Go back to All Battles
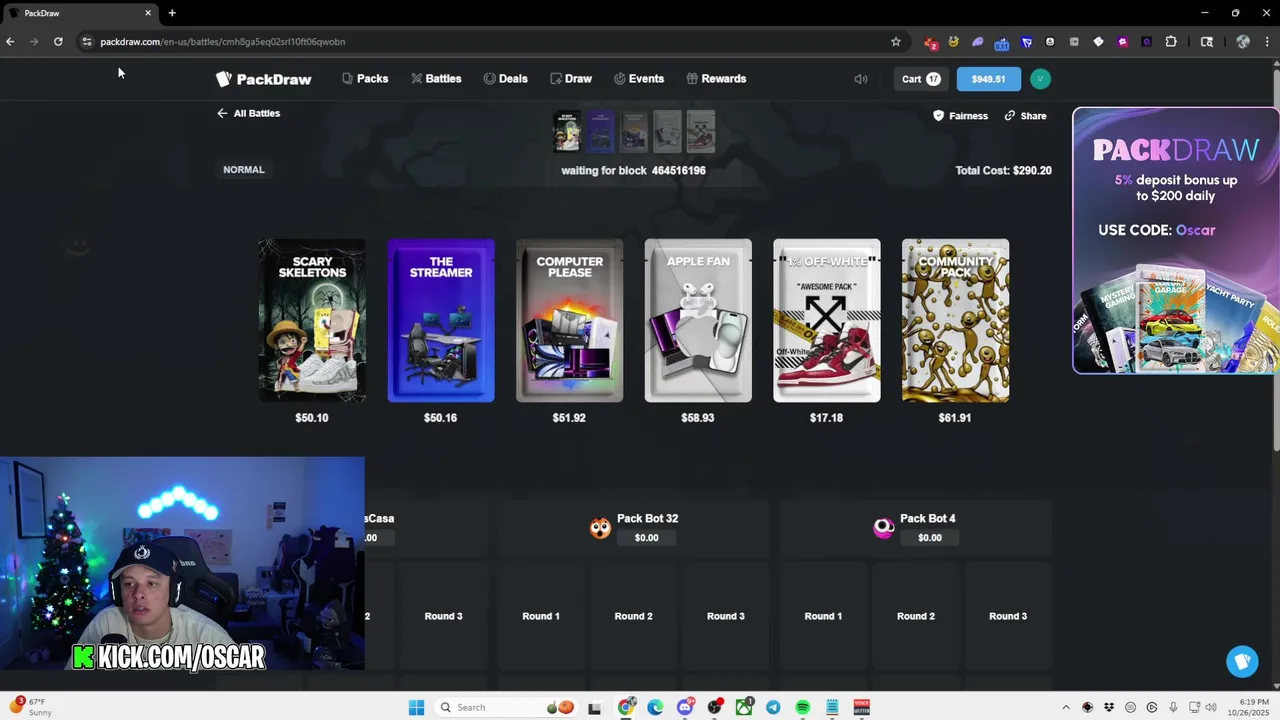1280x720 pixels. click(x=249, y=113)
